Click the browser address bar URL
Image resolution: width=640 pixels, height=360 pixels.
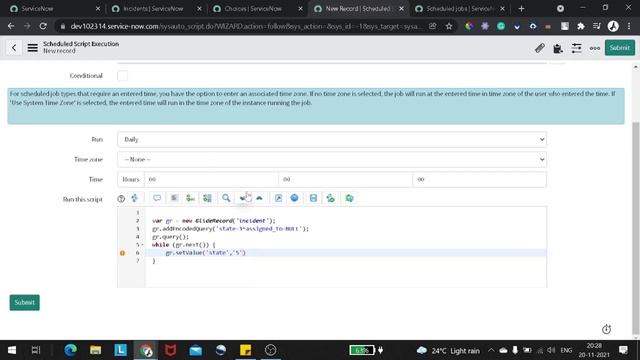tap(246, 26)
